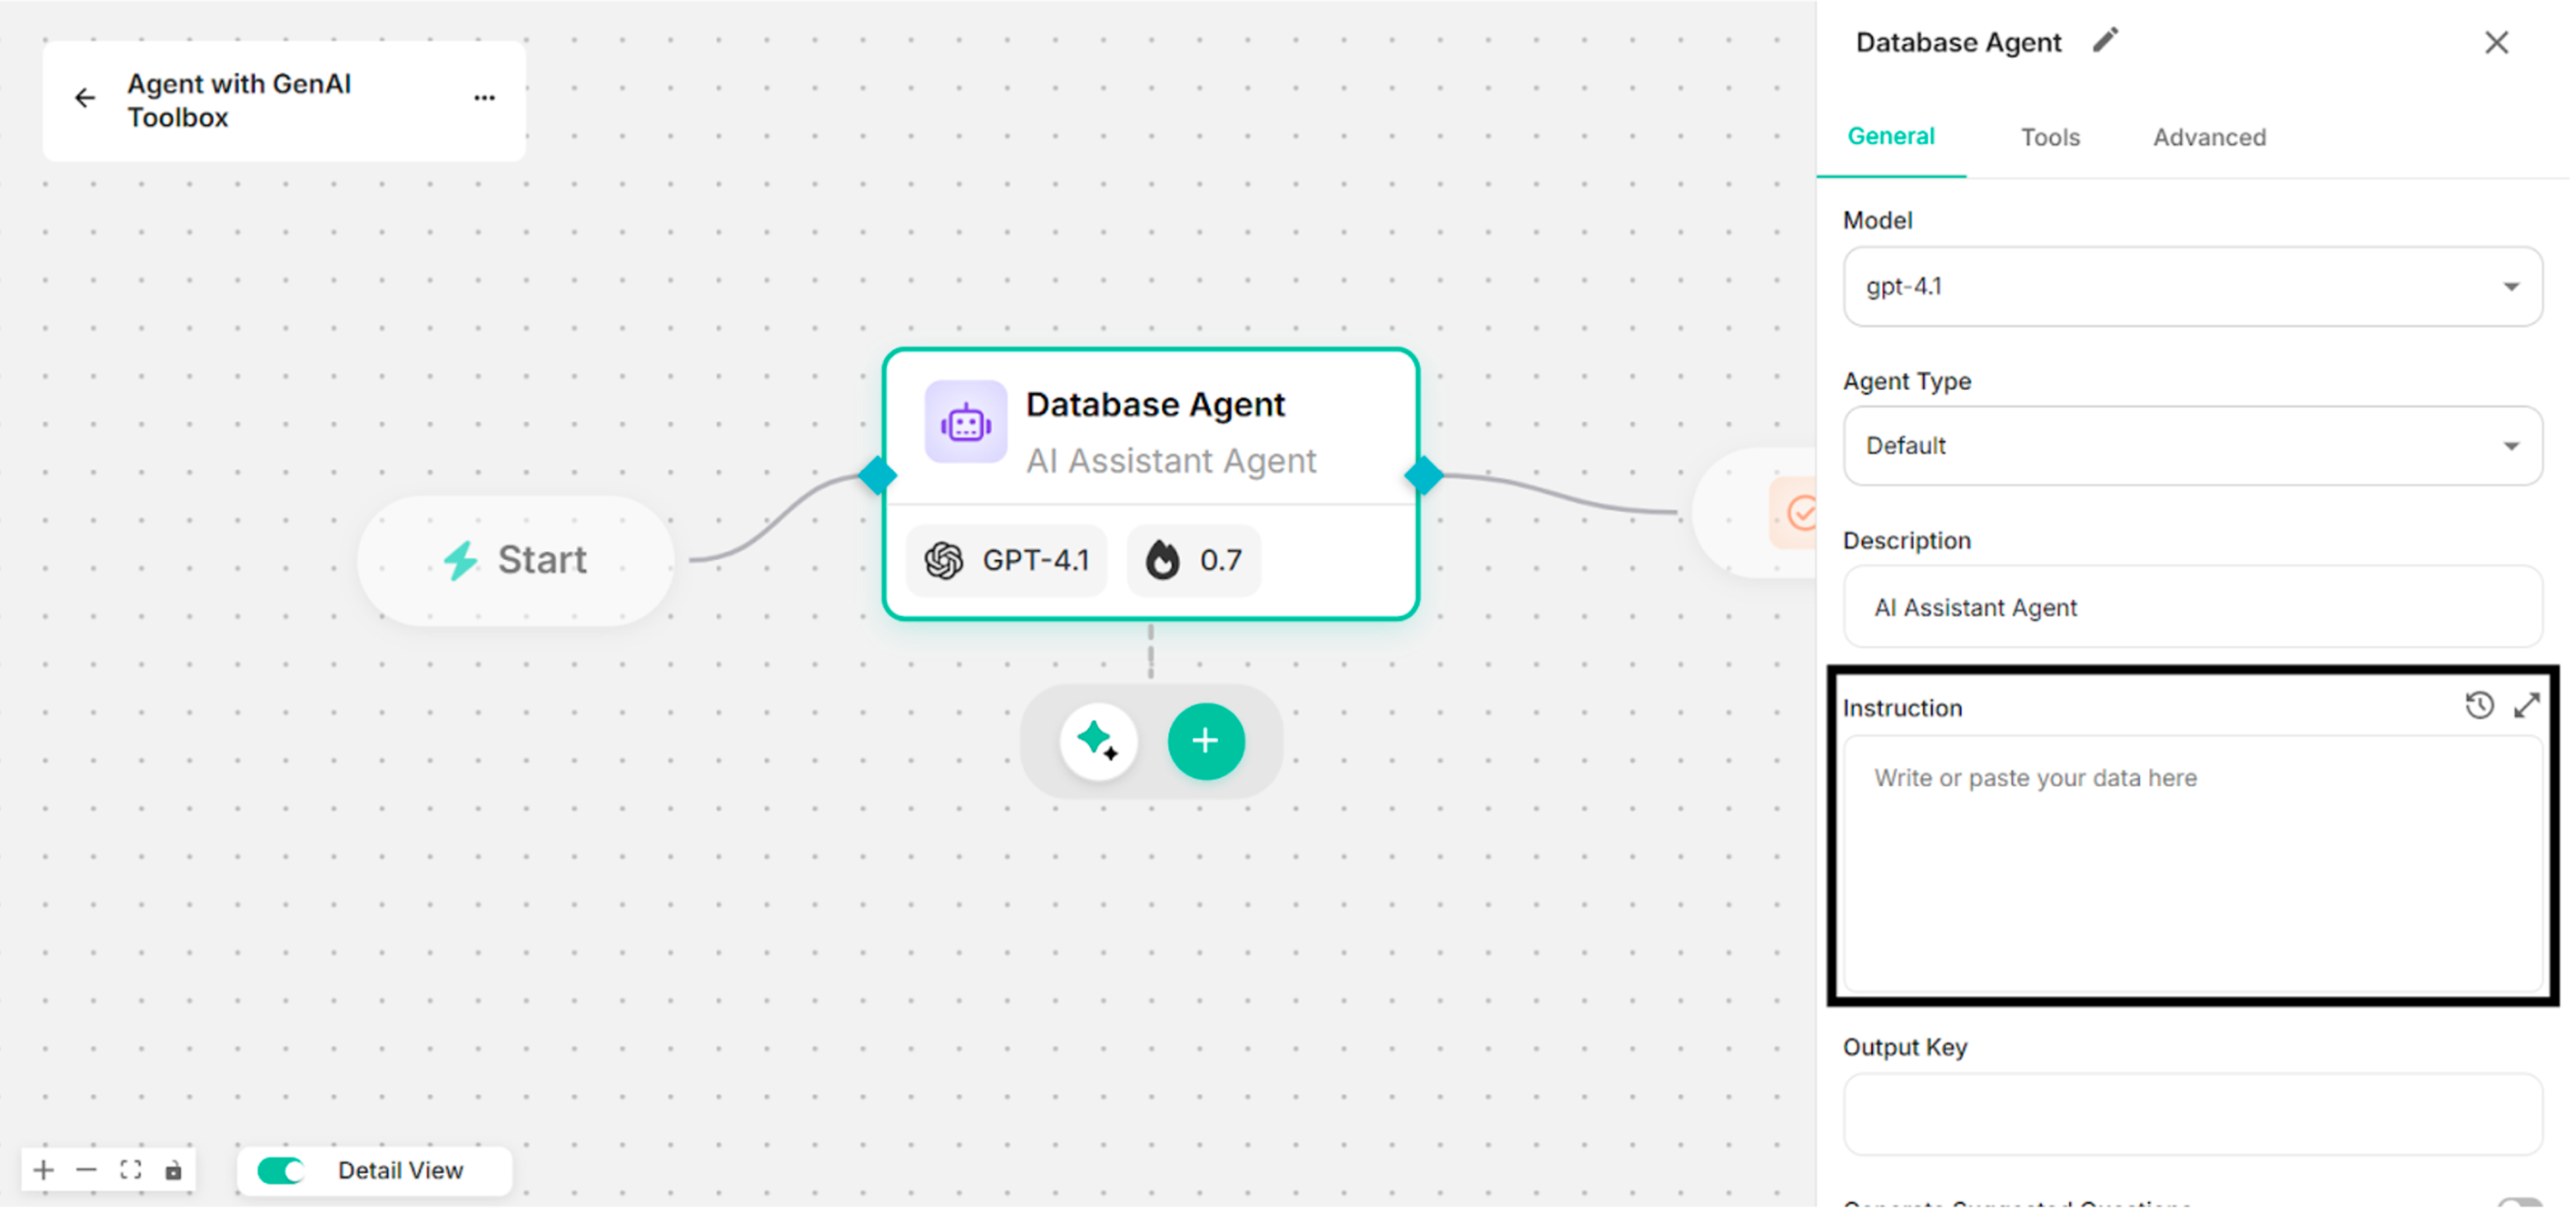This screenshot has height=1213, width=2576.
Task: Close the Database Agent panel
Action: 2496,42
